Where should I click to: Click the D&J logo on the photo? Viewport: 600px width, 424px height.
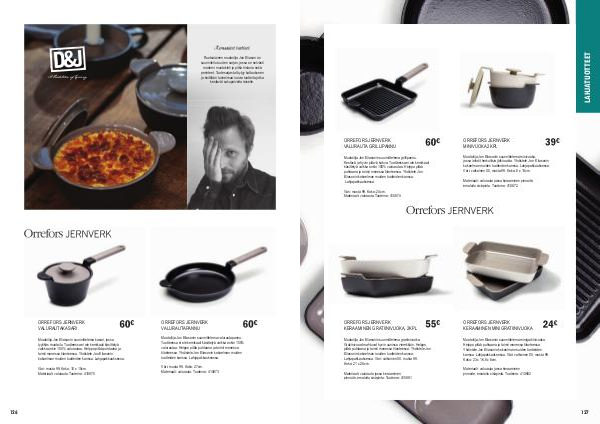point(68,59)
